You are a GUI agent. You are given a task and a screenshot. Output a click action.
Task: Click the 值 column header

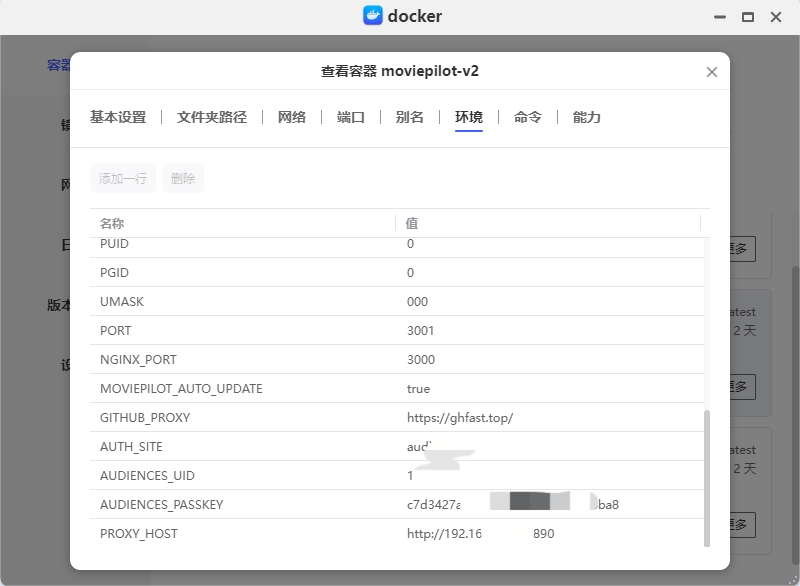tap(412, 223)
